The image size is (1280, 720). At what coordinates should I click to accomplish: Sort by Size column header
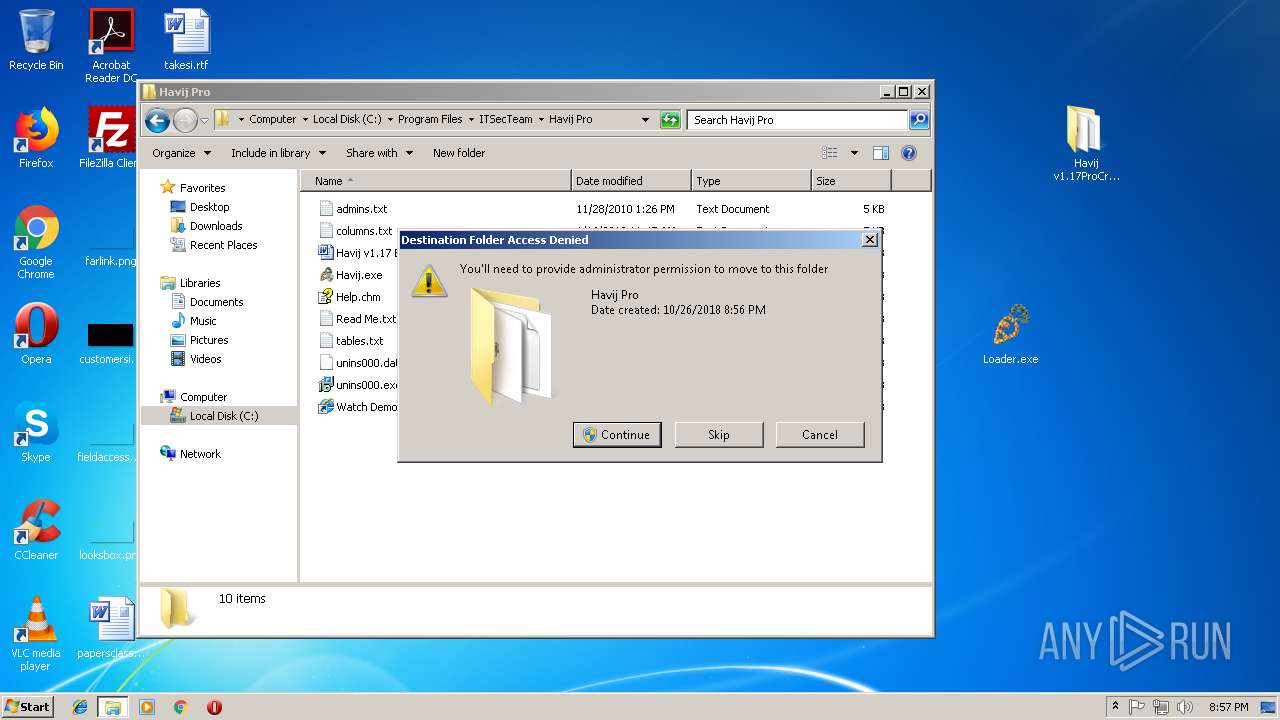pyautogui.click(x=851, y=181)
